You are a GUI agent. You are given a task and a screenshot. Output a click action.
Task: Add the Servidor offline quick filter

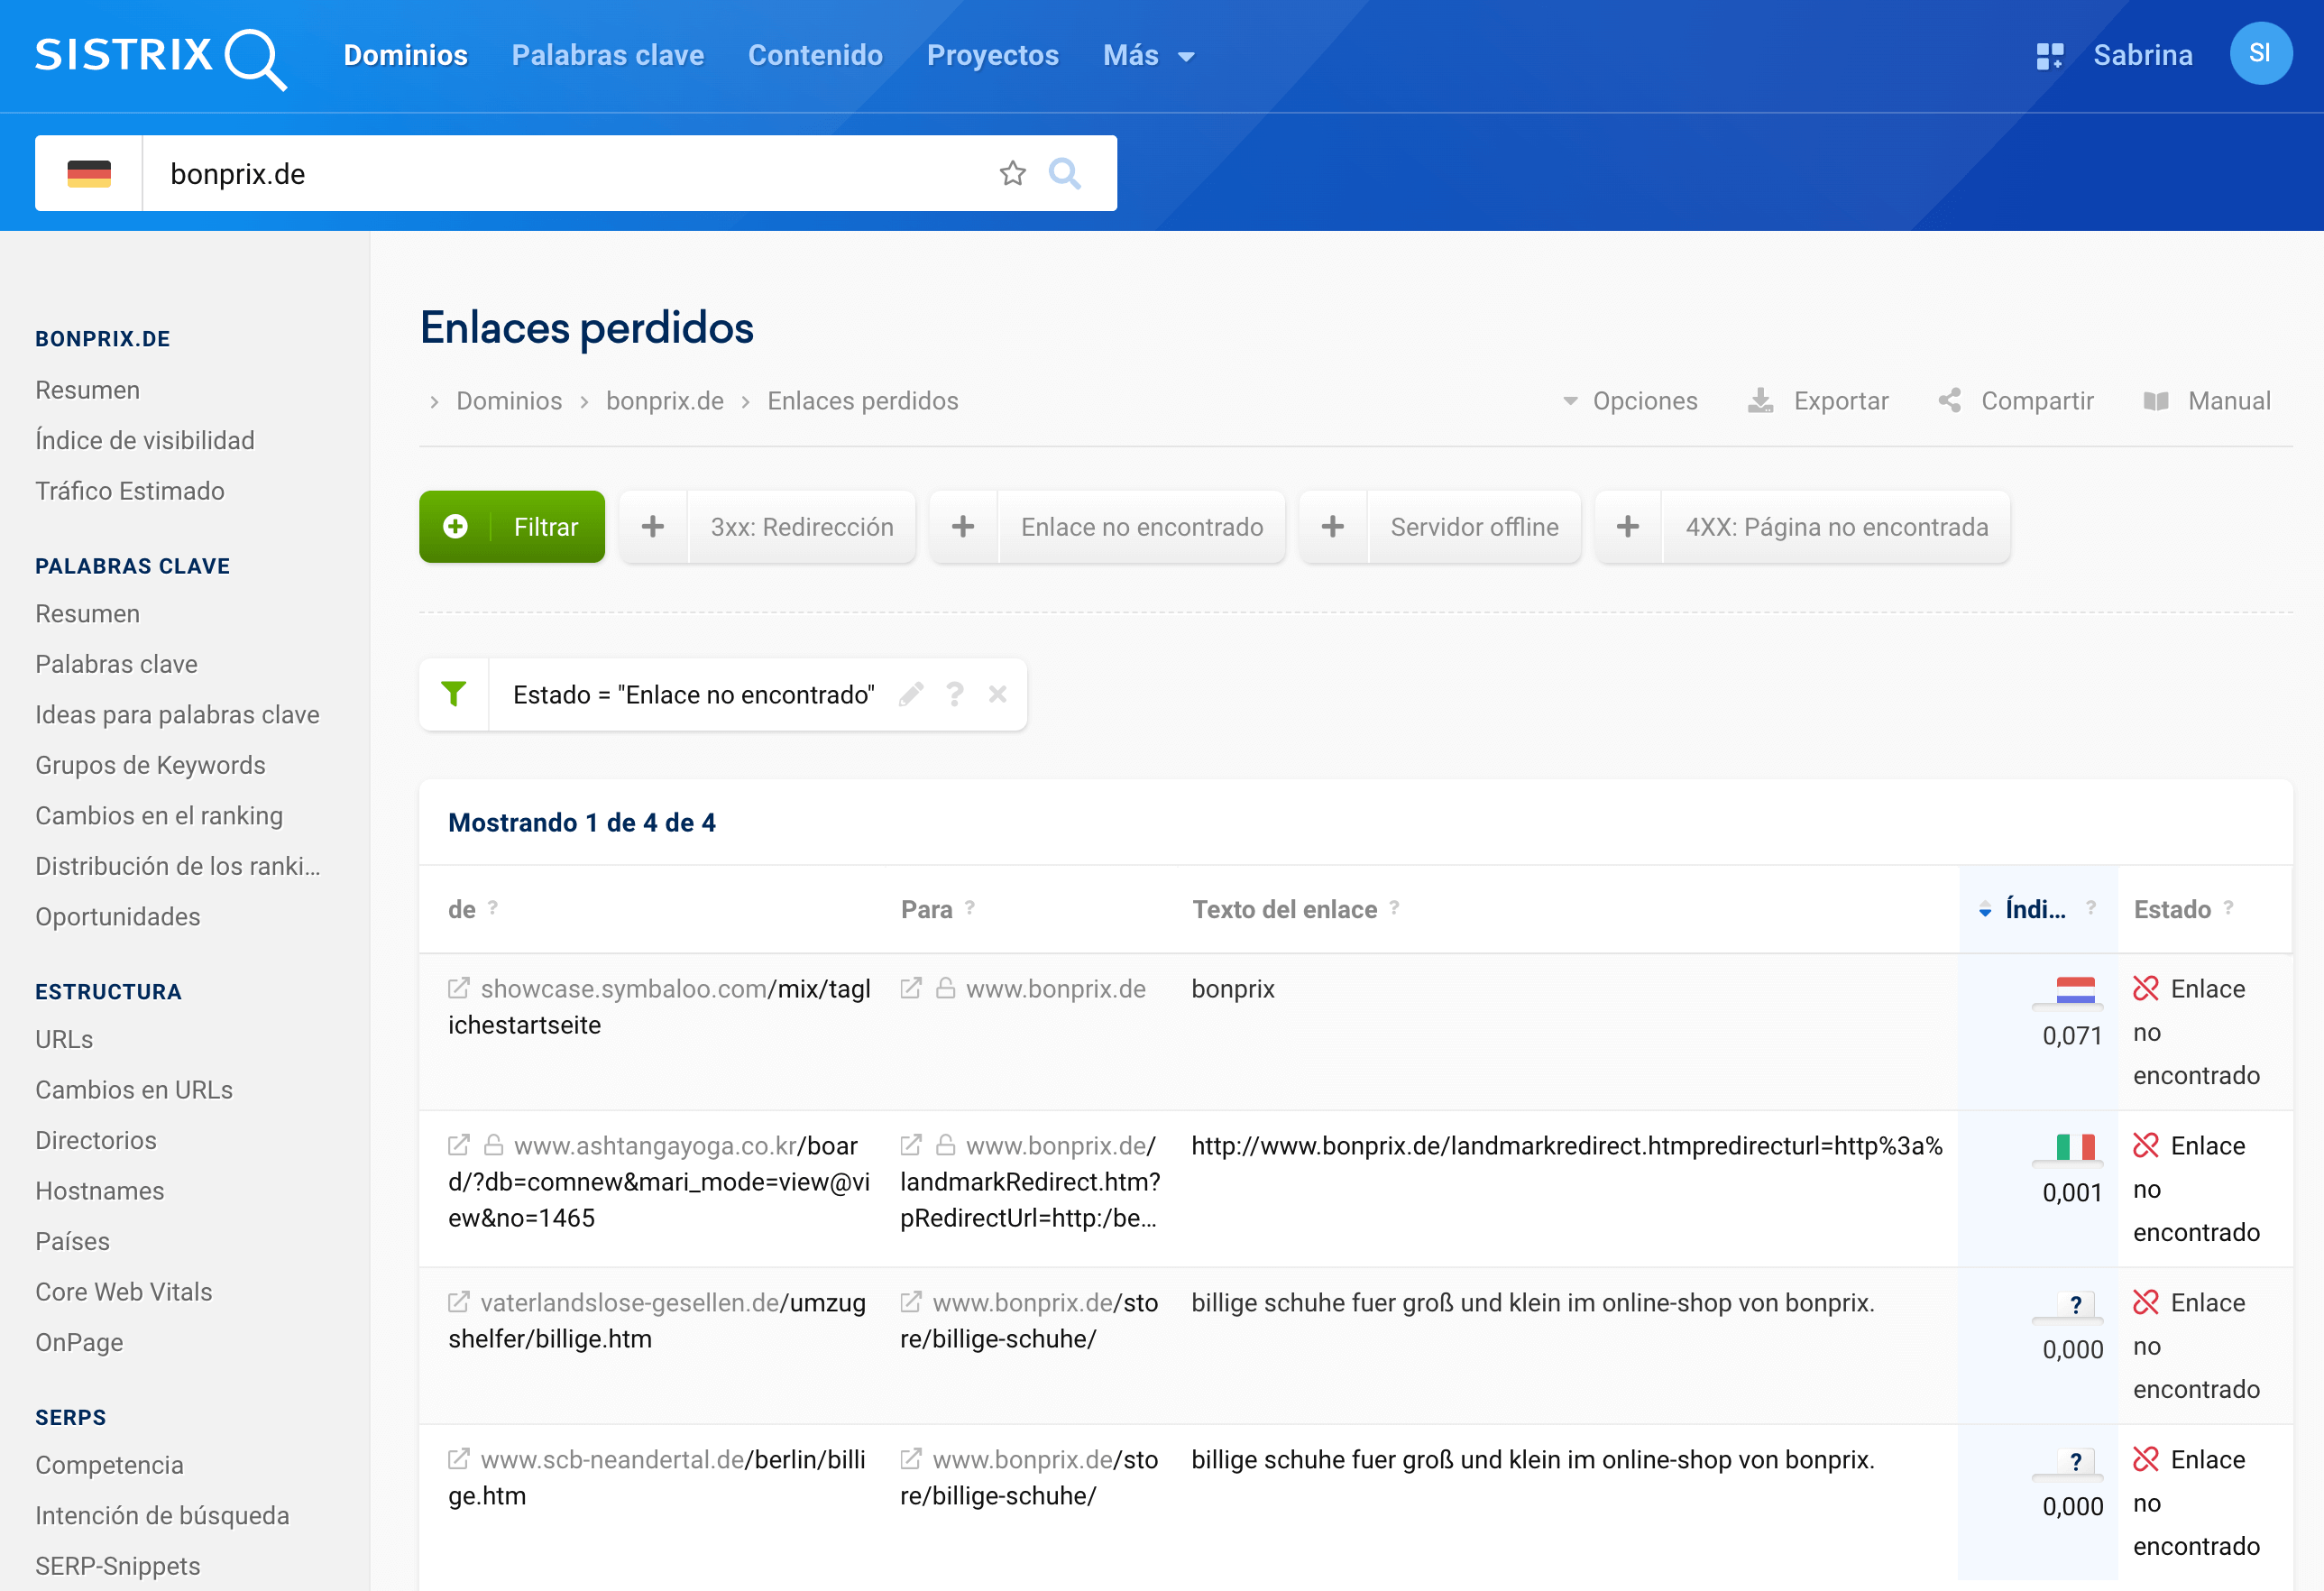click(1333, 527)
